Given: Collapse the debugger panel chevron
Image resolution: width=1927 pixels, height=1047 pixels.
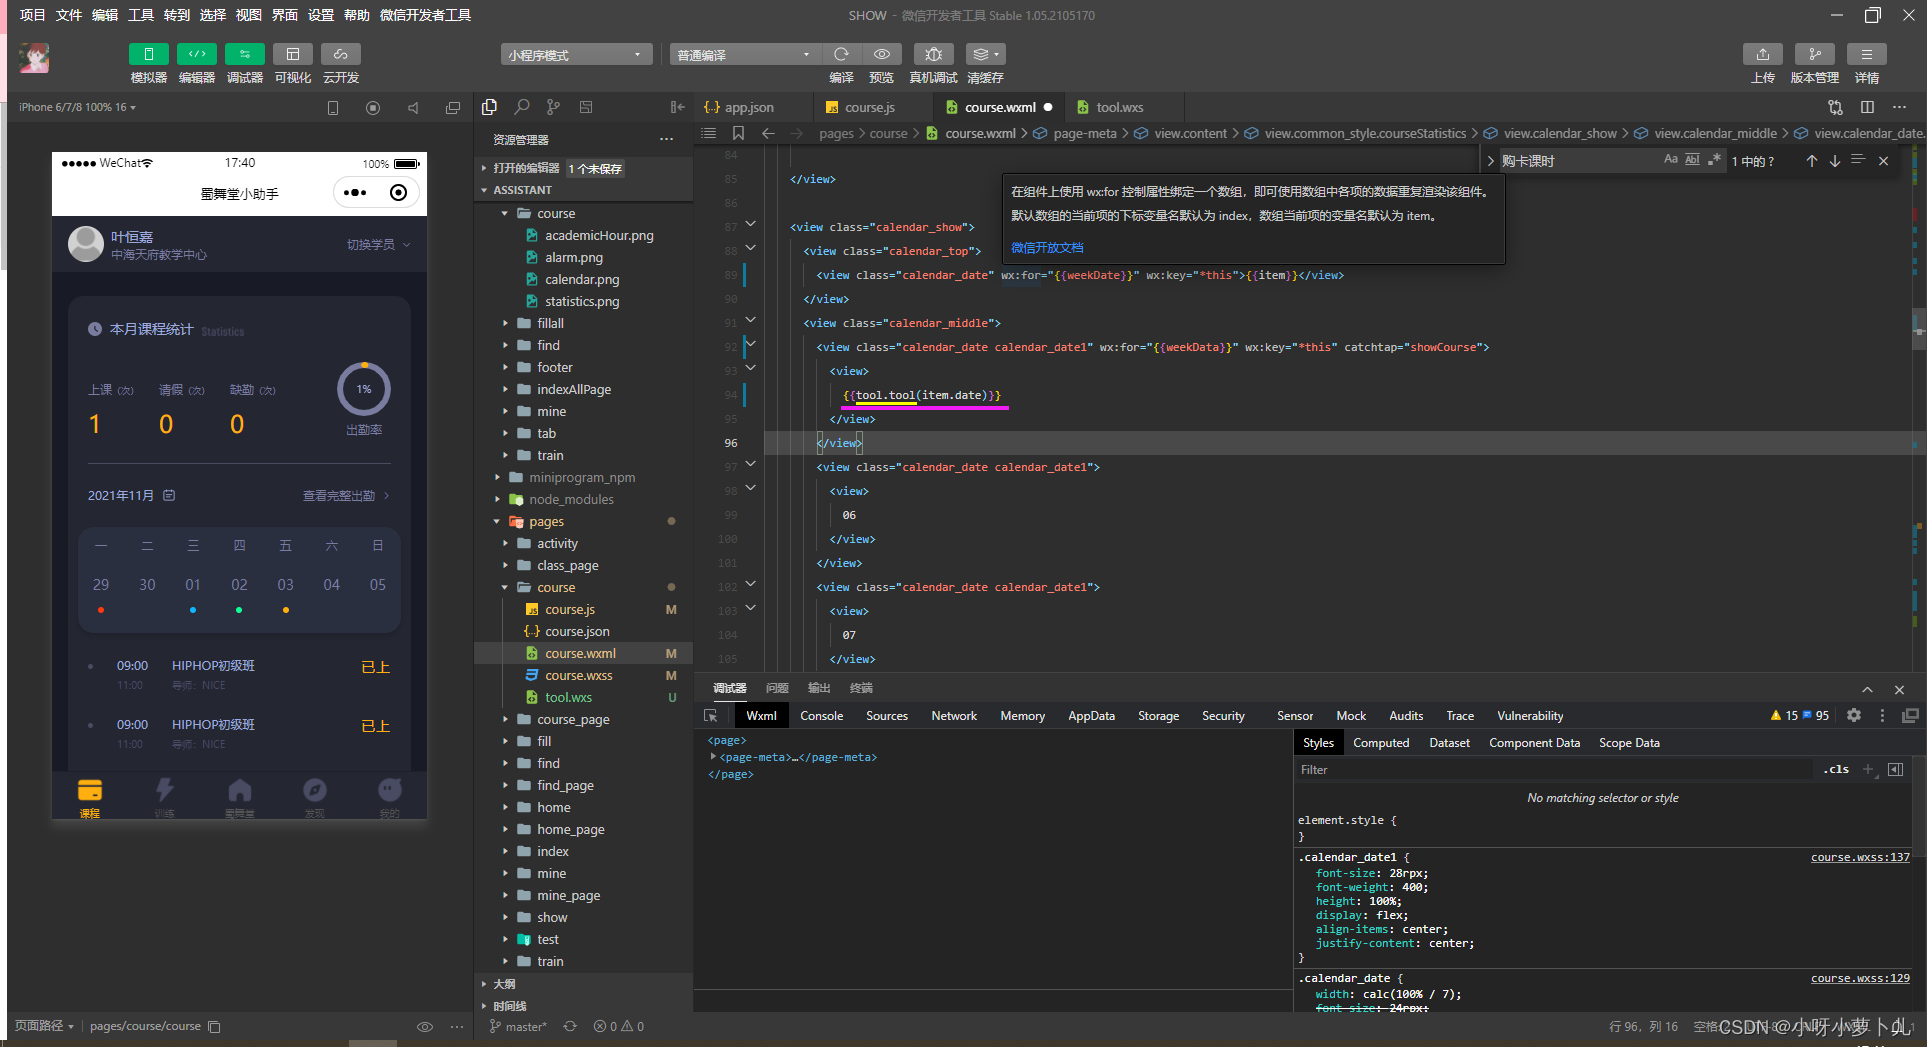Looking at the screenshot, I should 1867,690.
